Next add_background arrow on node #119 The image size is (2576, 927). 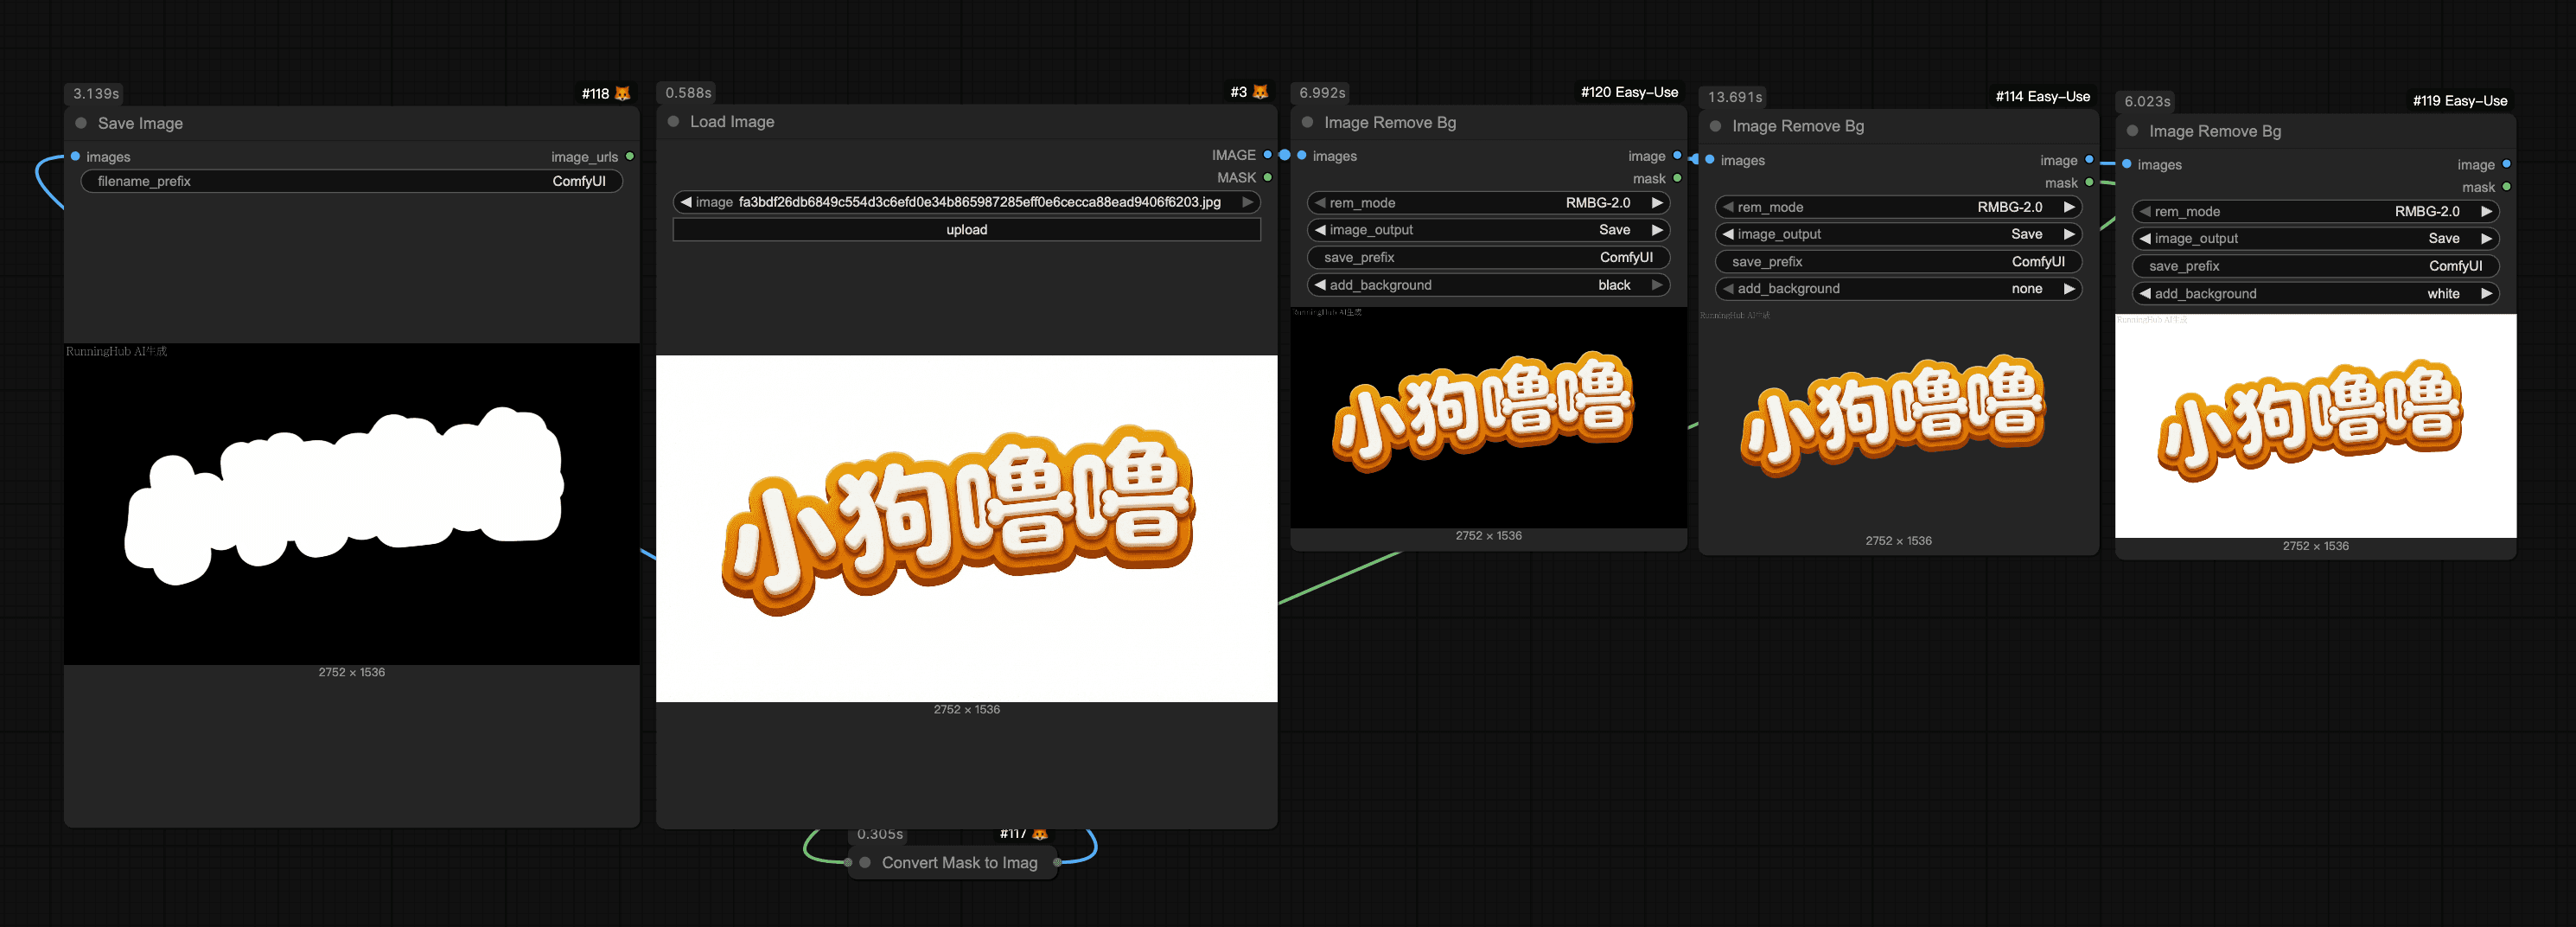(x=2486, y=294)
